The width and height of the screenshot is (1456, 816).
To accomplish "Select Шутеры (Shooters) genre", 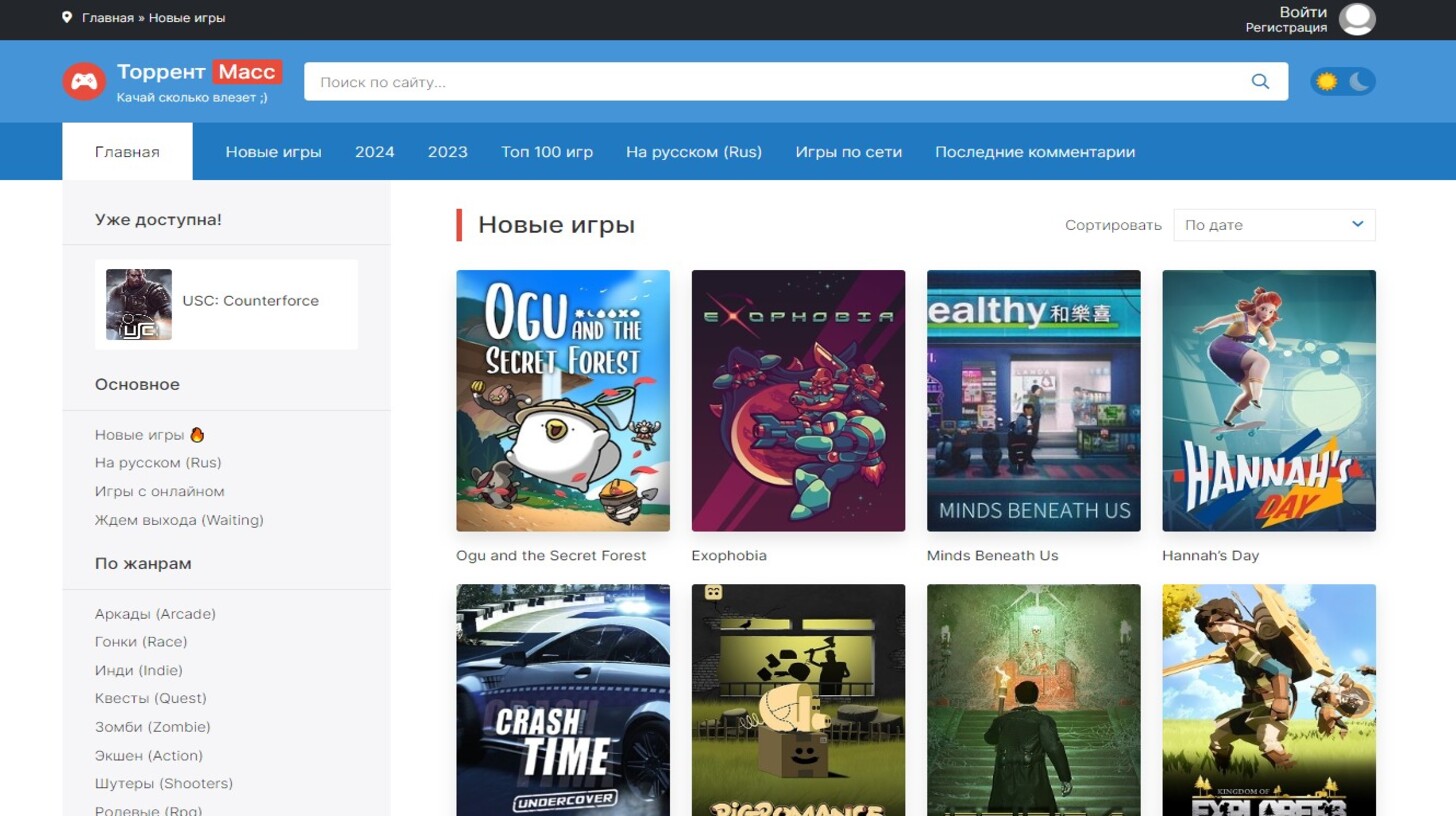I will pos(164,783).
